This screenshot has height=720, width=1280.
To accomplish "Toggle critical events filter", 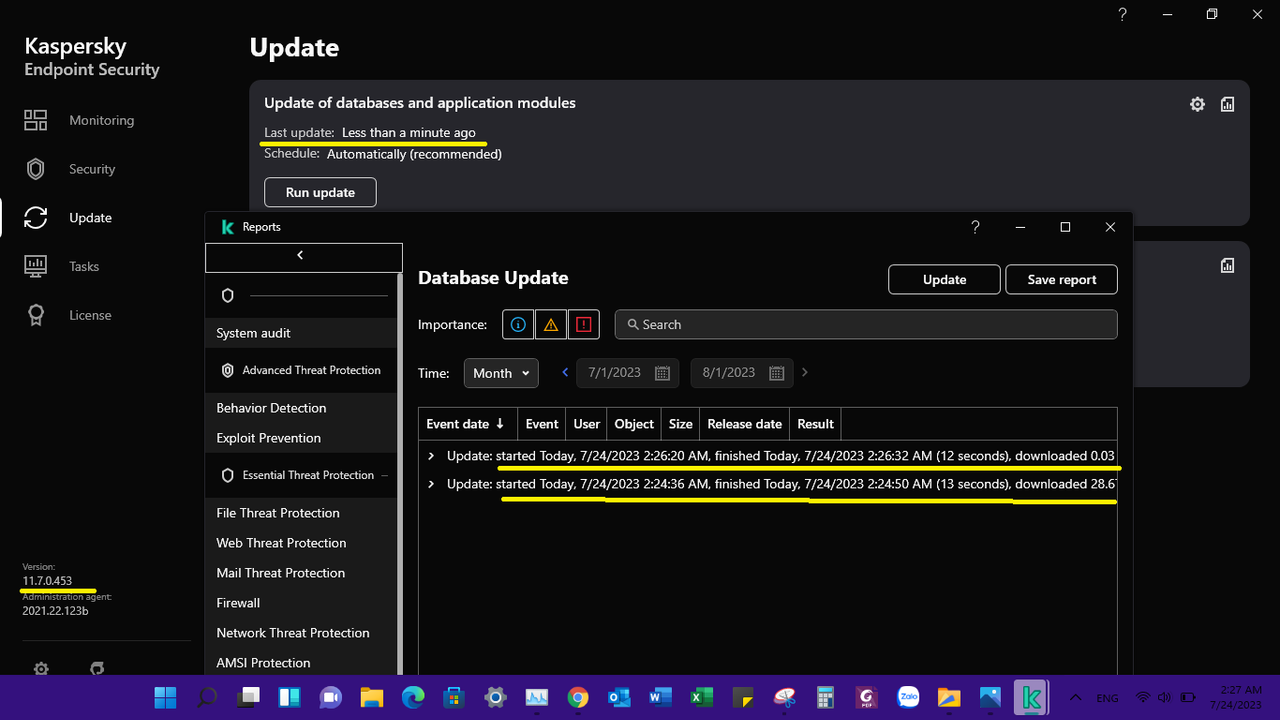I will click(584, 324).
